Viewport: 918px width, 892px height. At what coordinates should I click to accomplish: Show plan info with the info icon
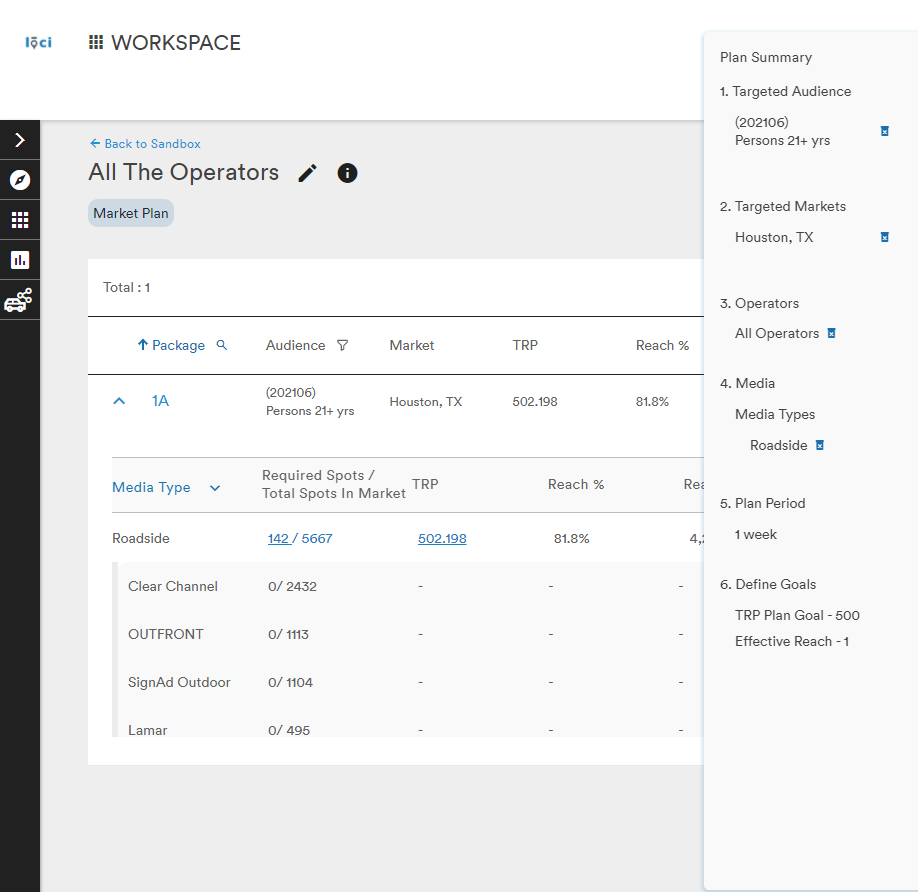point(347,173)
